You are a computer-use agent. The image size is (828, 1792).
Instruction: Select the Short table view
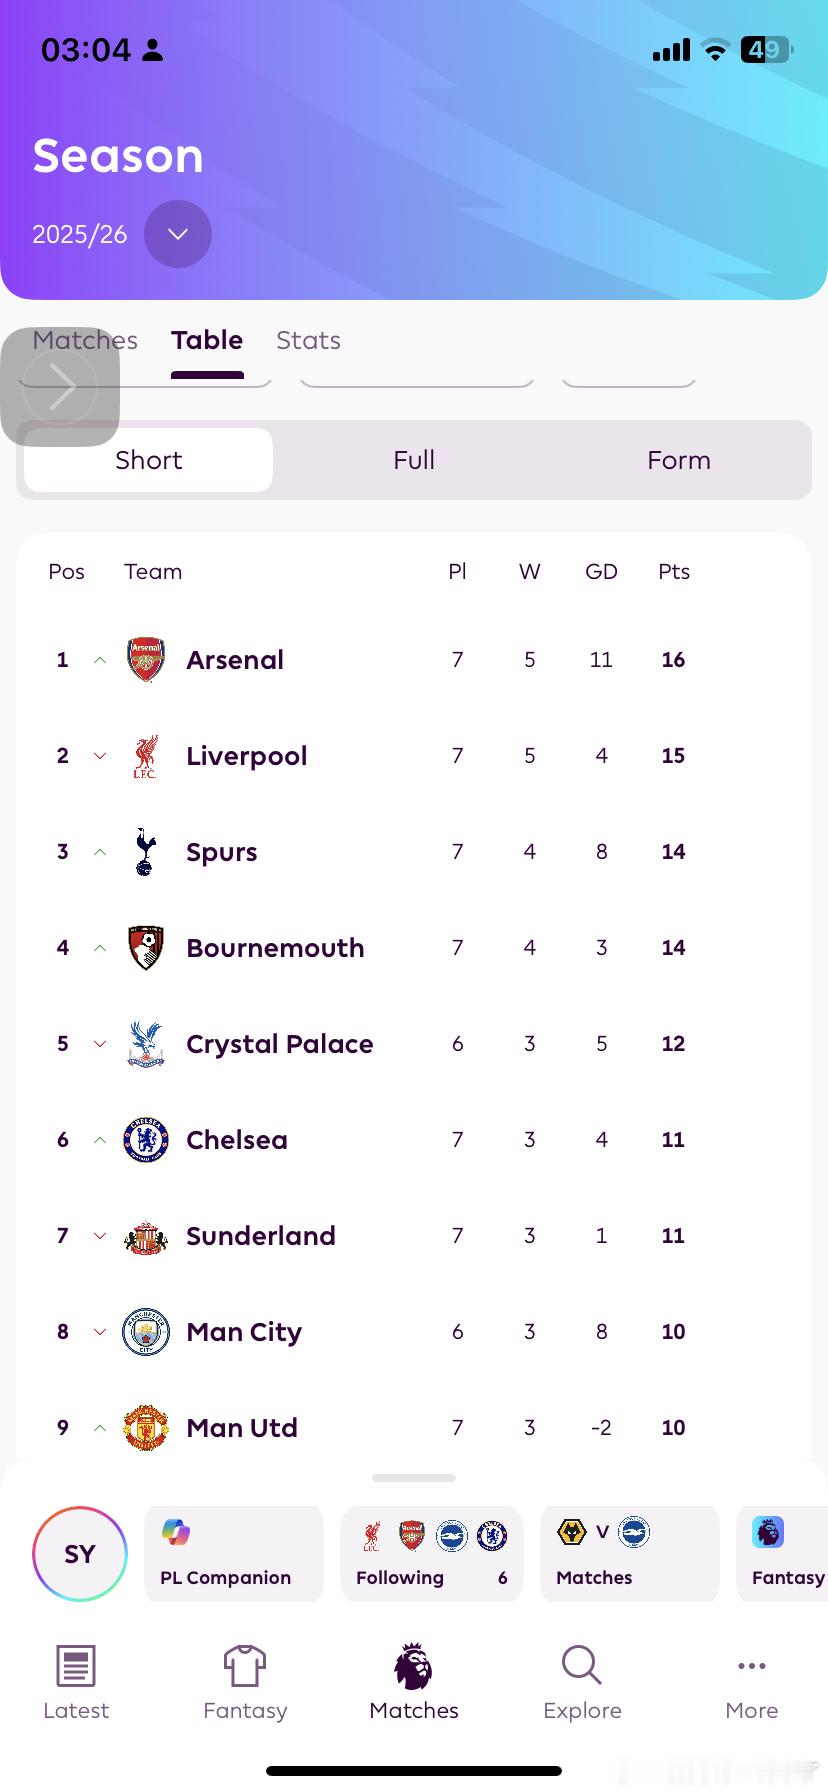[149, 460]
